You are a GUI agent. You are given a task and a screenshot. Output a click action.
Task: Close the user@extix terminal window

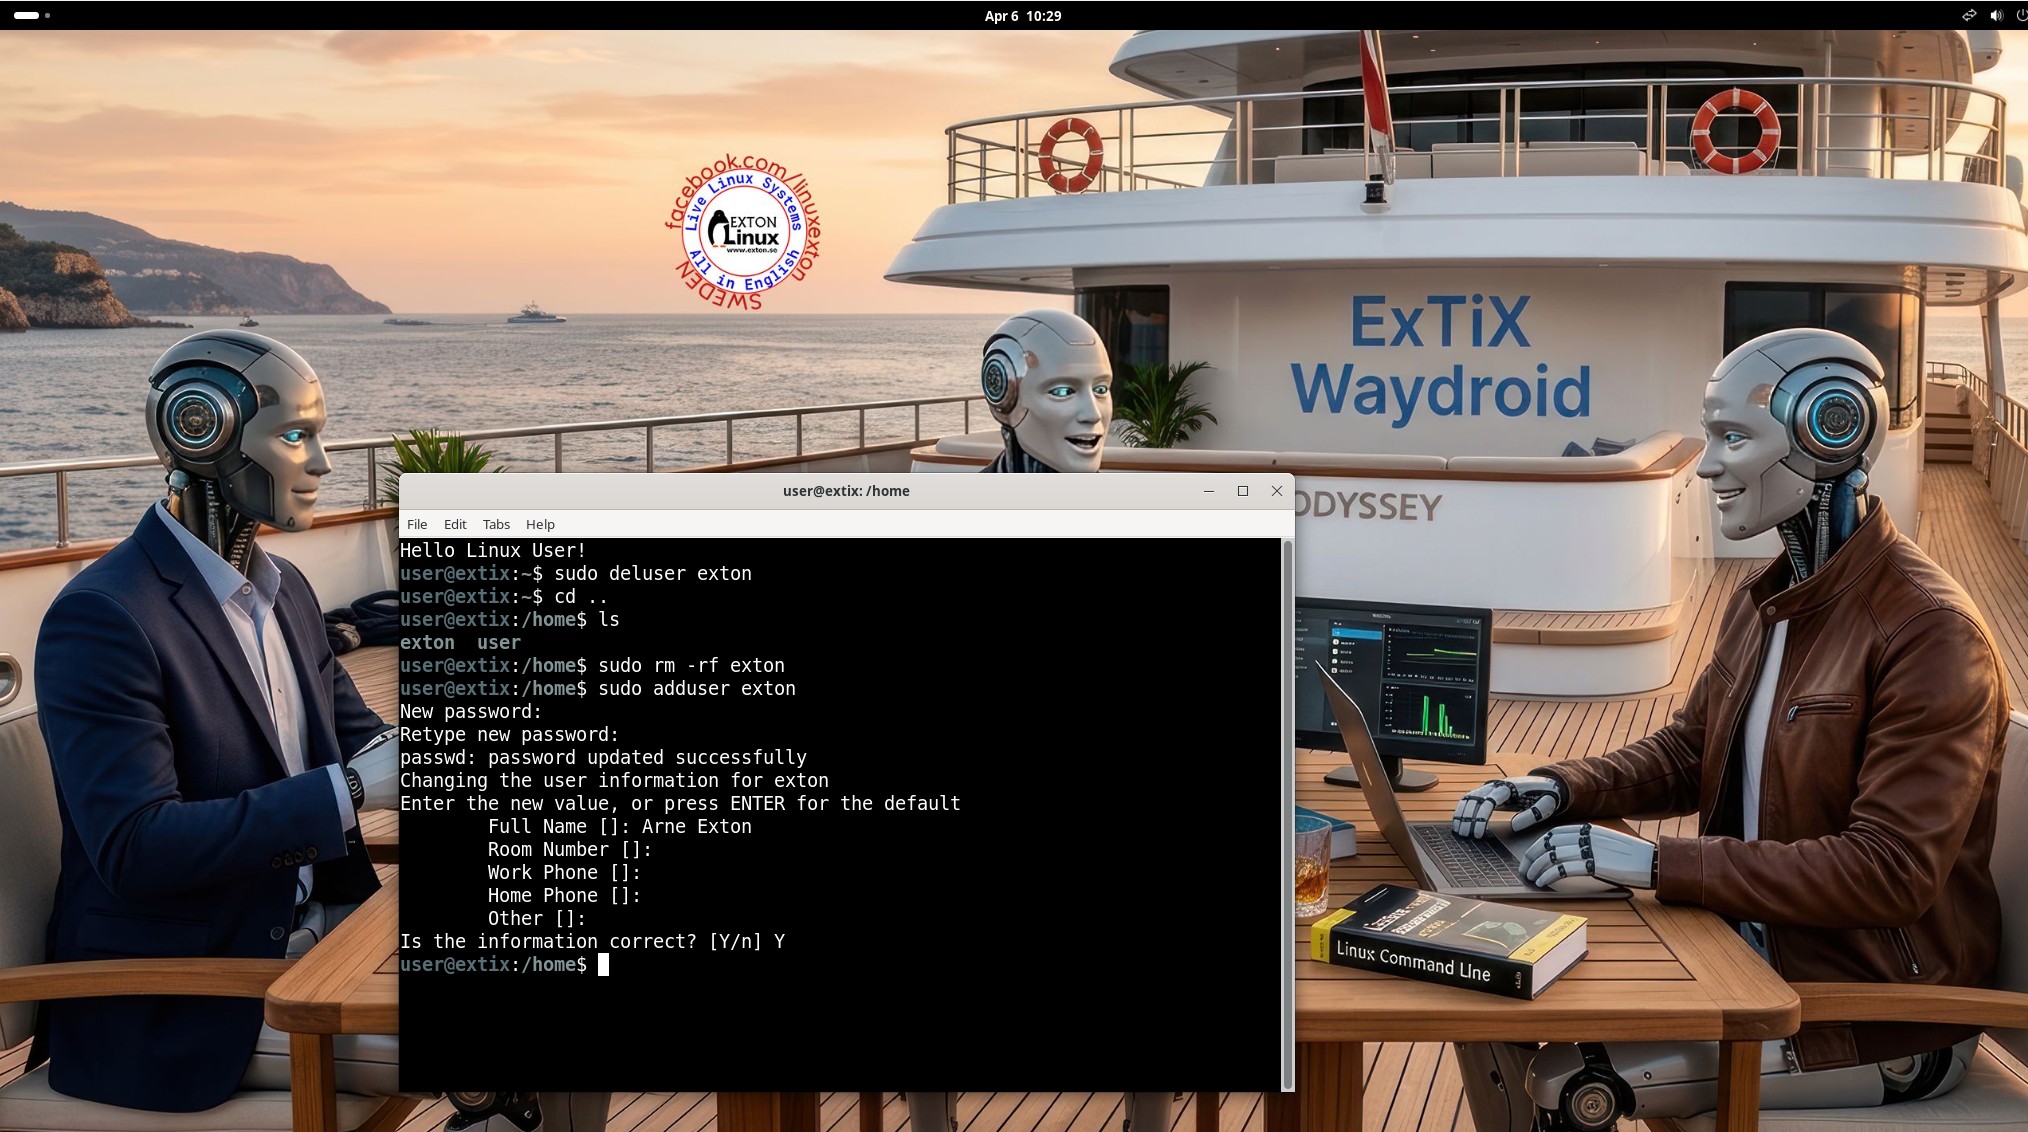(x=1276, y=491)
